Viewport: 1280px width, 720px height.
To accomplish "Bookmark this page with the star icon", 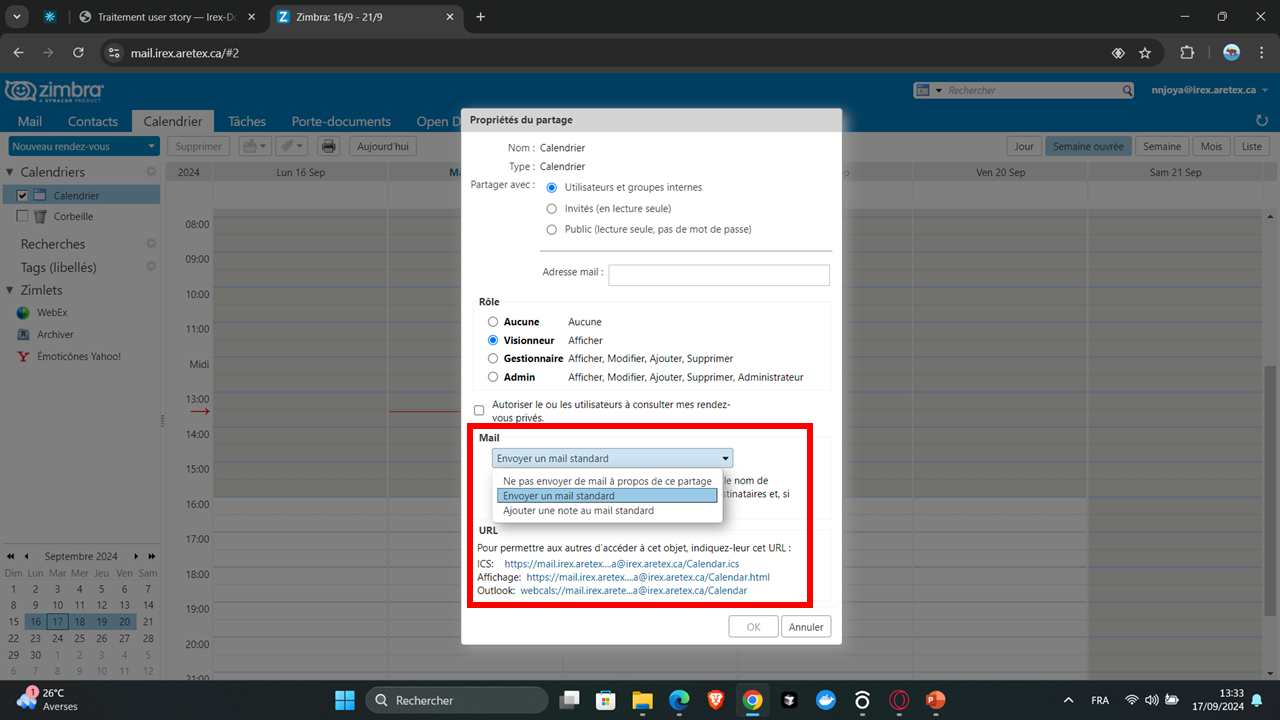I will [x=1145, y=53].
